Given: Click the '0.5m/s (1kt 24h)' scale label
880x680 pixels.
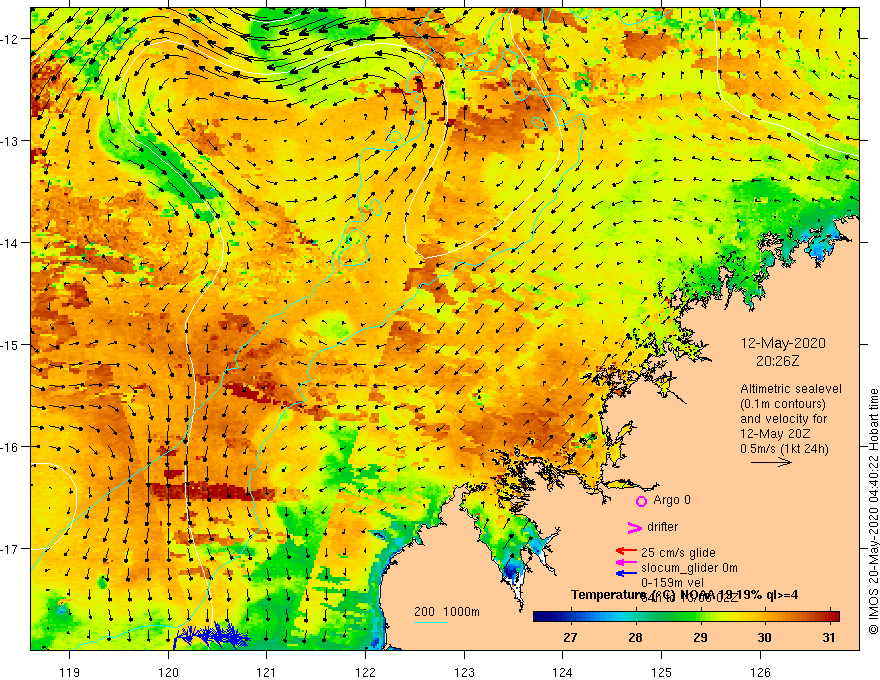Looking at the screenshot, I should click(x=785, y=449).
